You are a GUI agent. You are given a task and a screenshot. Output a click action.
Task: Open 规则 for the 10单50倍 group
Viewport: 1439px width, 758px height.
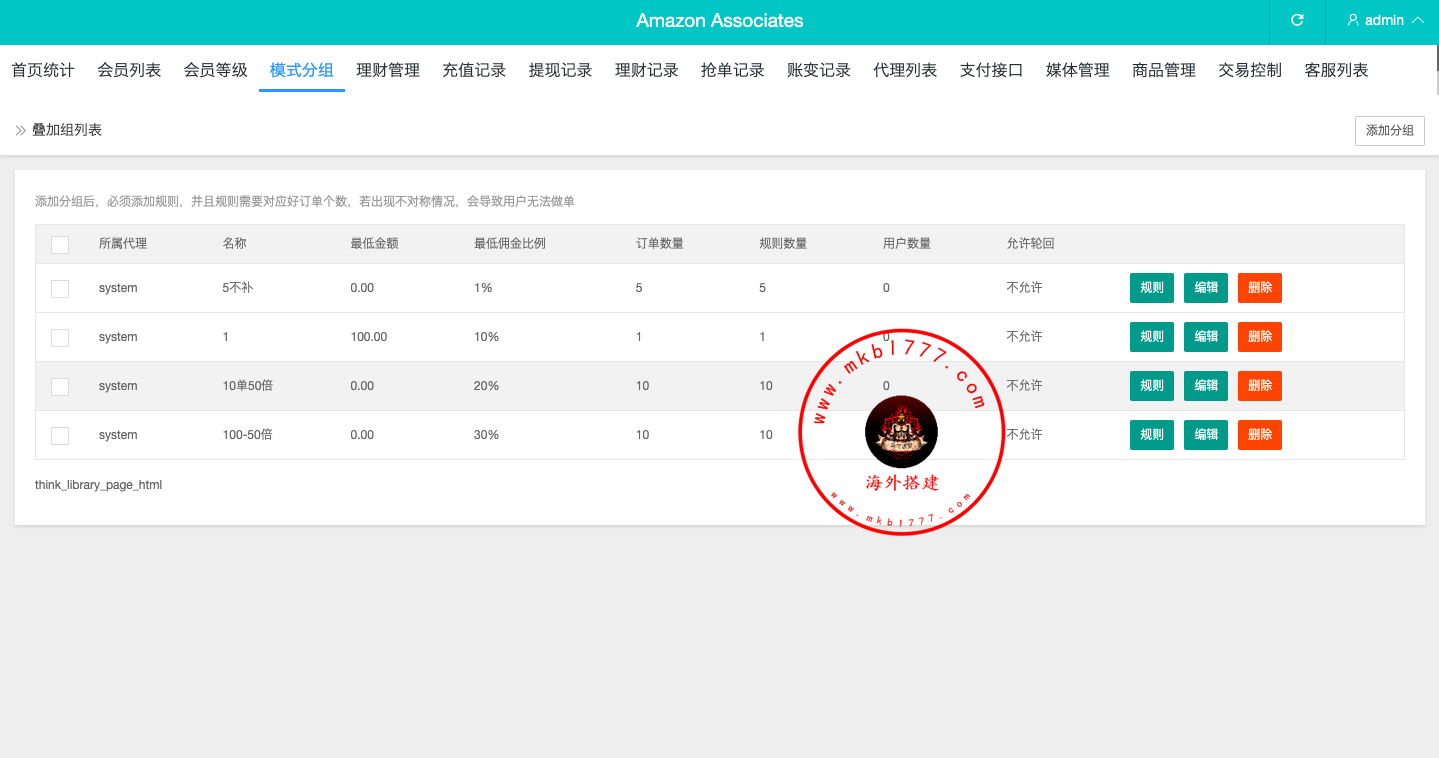[1152, 386]
